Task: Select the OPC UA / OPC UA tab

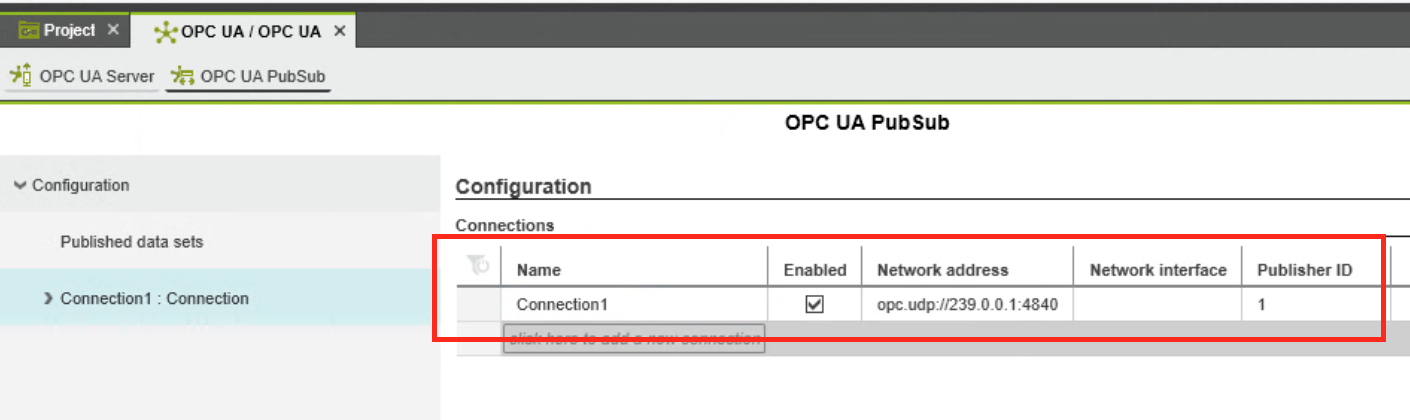Action: 244,31
